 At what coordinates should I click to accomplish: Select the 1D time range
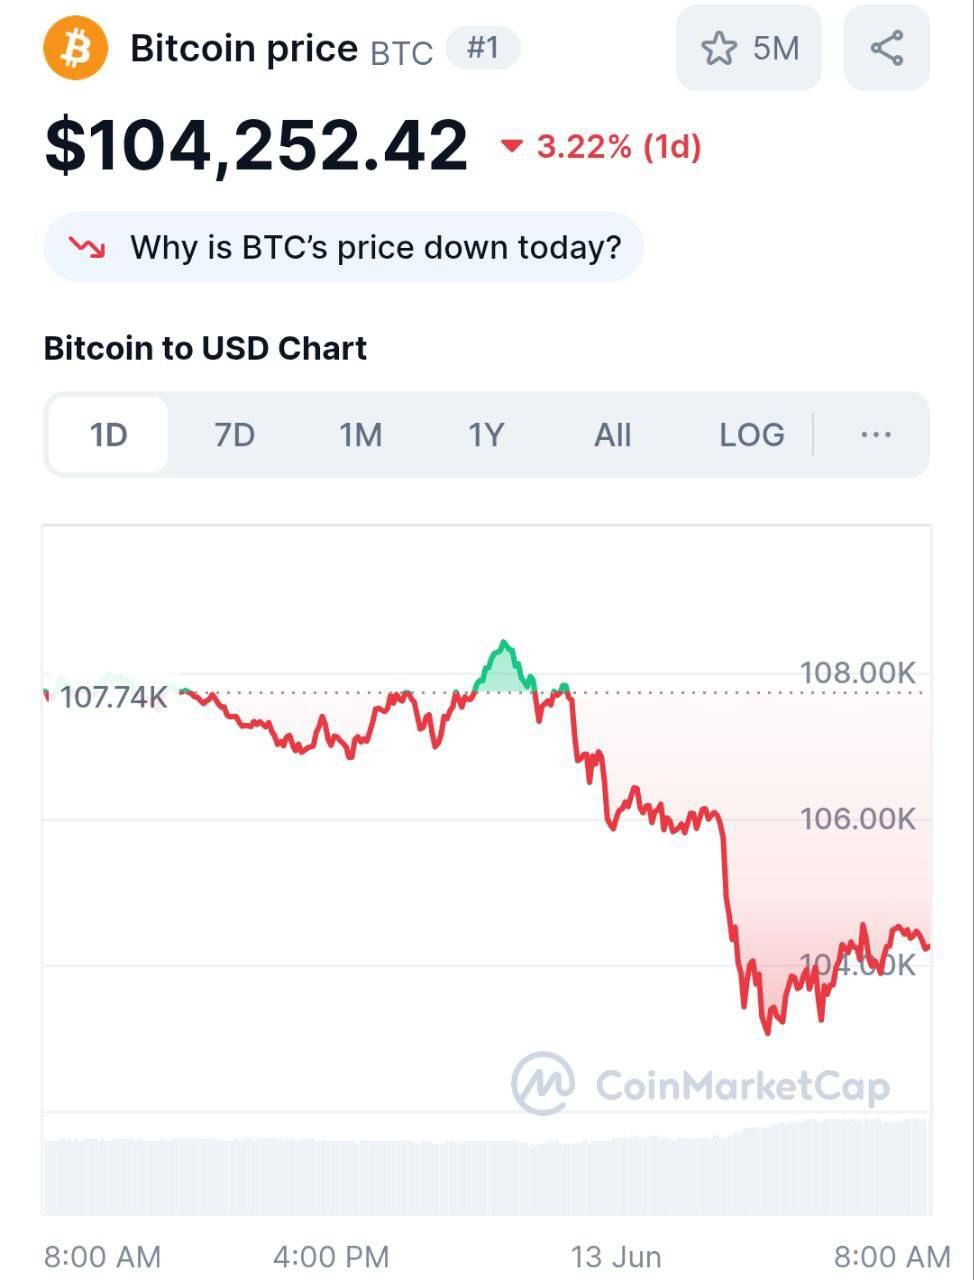[x=108, y=435]
